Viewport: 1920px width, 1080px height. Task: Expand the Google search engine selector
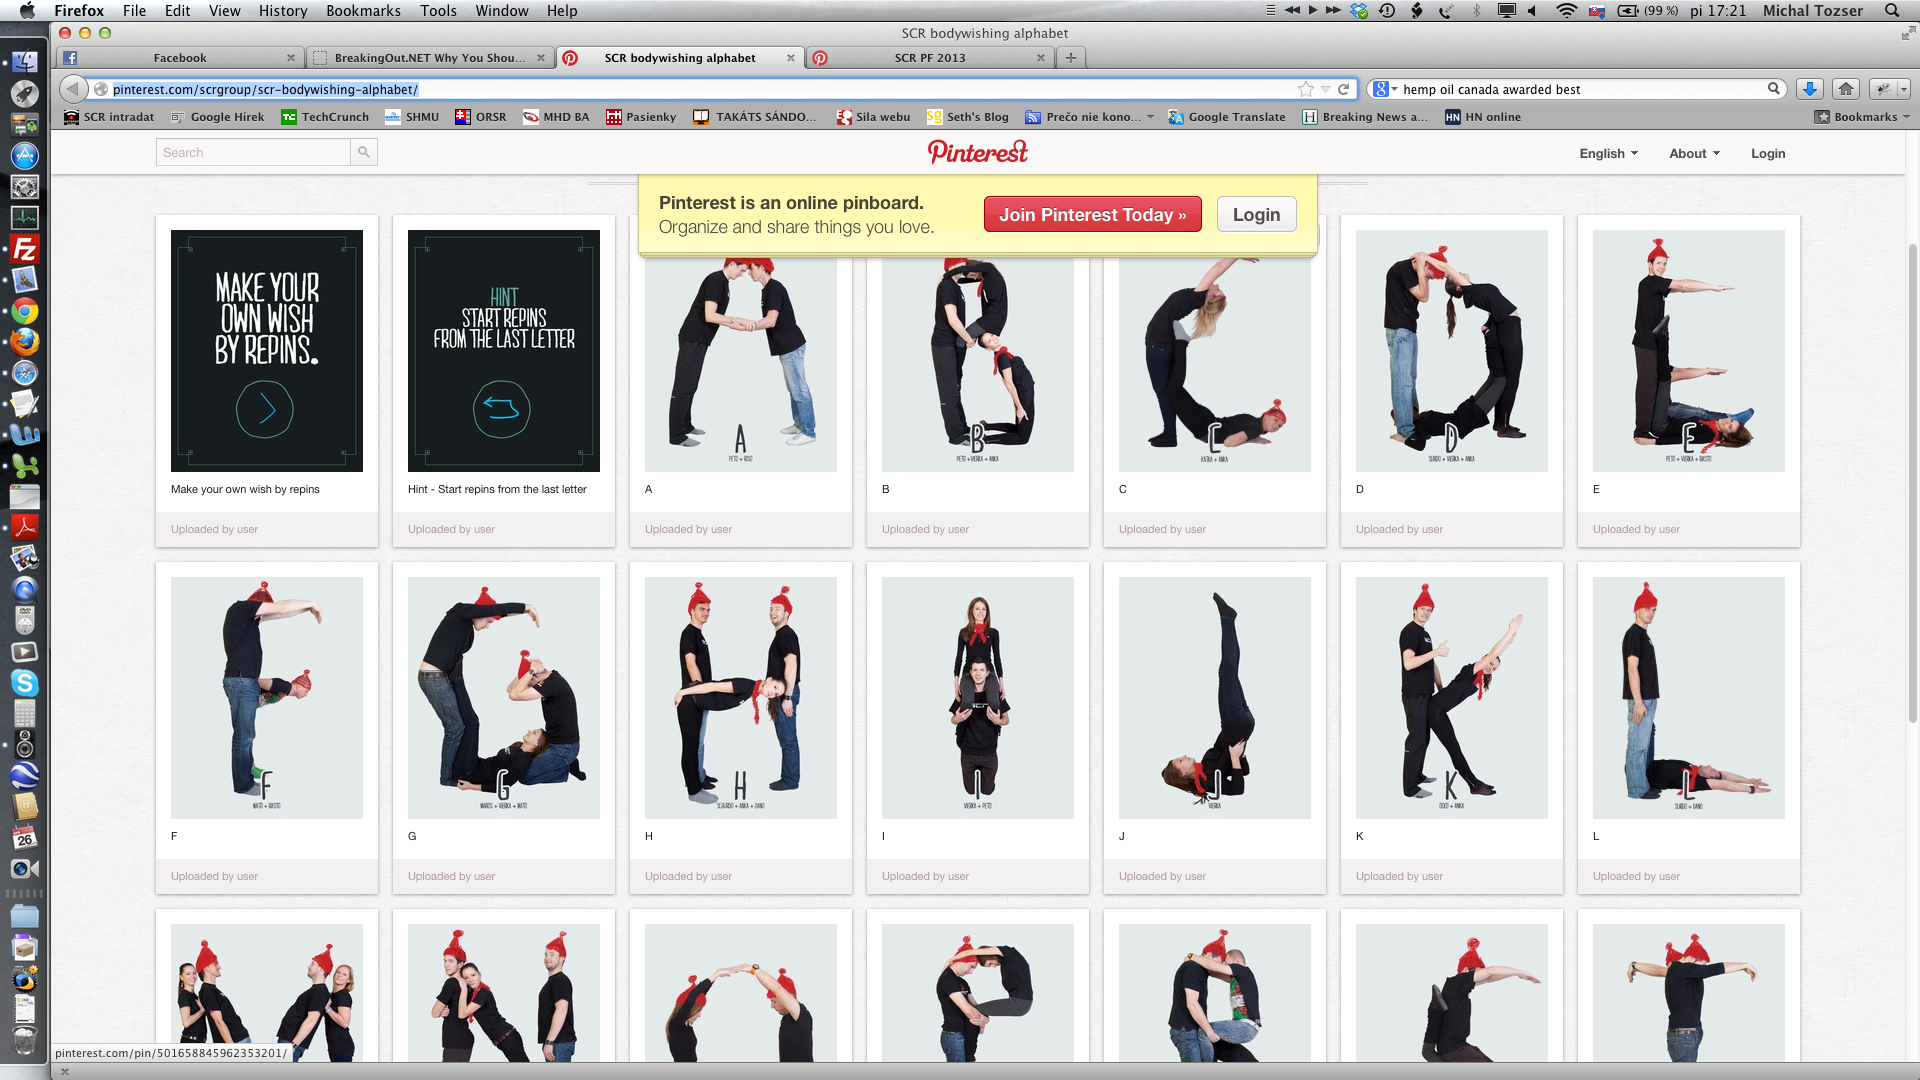point(1385,89)
